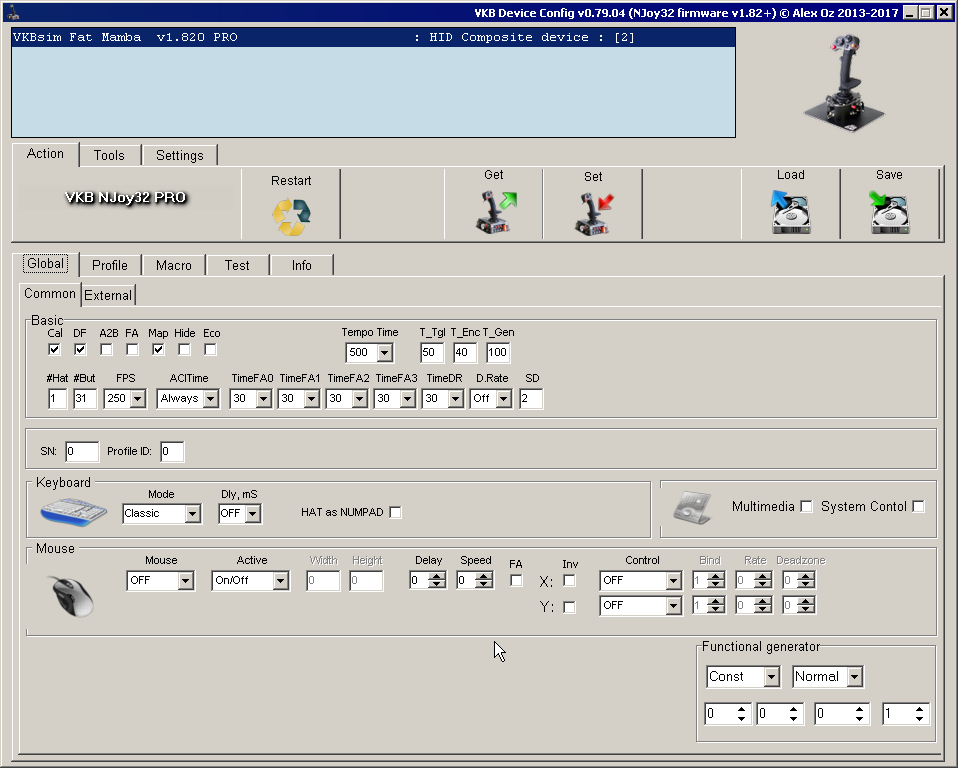
Task: Open the Functional generator Const dropdown
Action: point(771,677)
